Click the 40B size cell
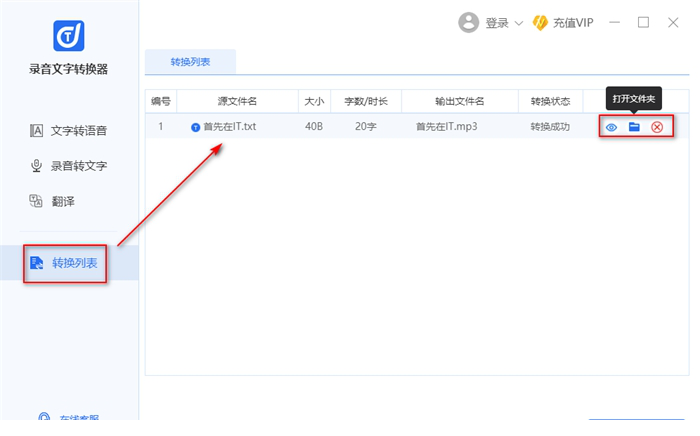This screenshot has width=700, height=436. click(314, 127)
